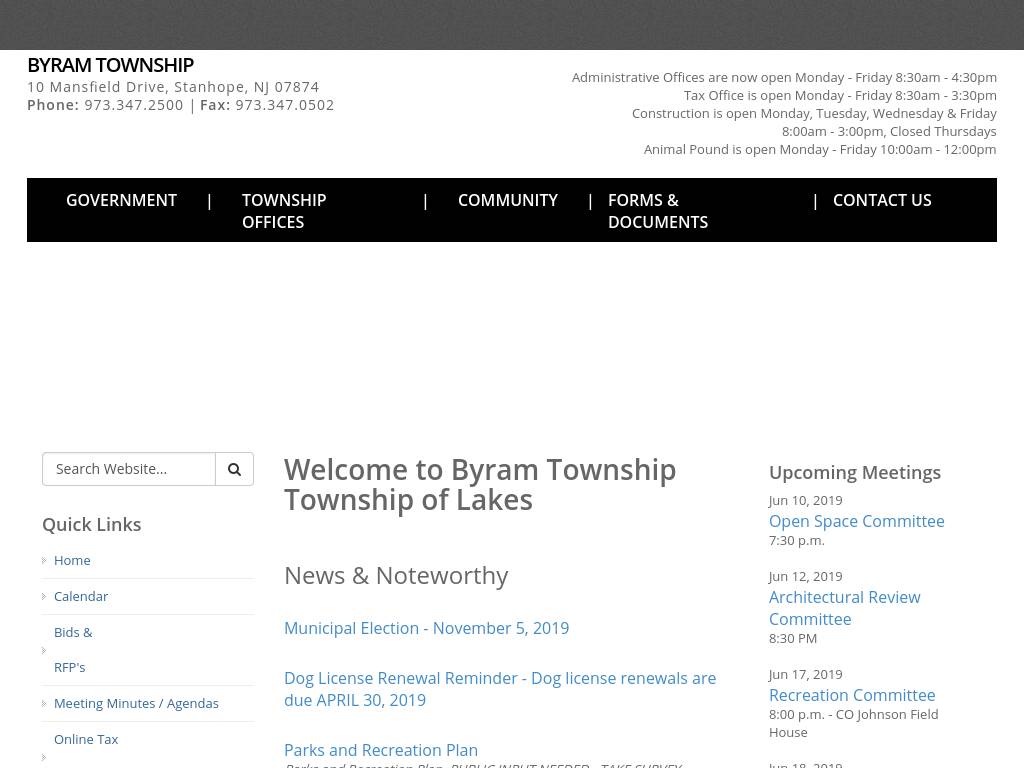Screen dimensions: 1024x768
Task: Open Architectural Review Committee meeting link
Action: point(844,608)
